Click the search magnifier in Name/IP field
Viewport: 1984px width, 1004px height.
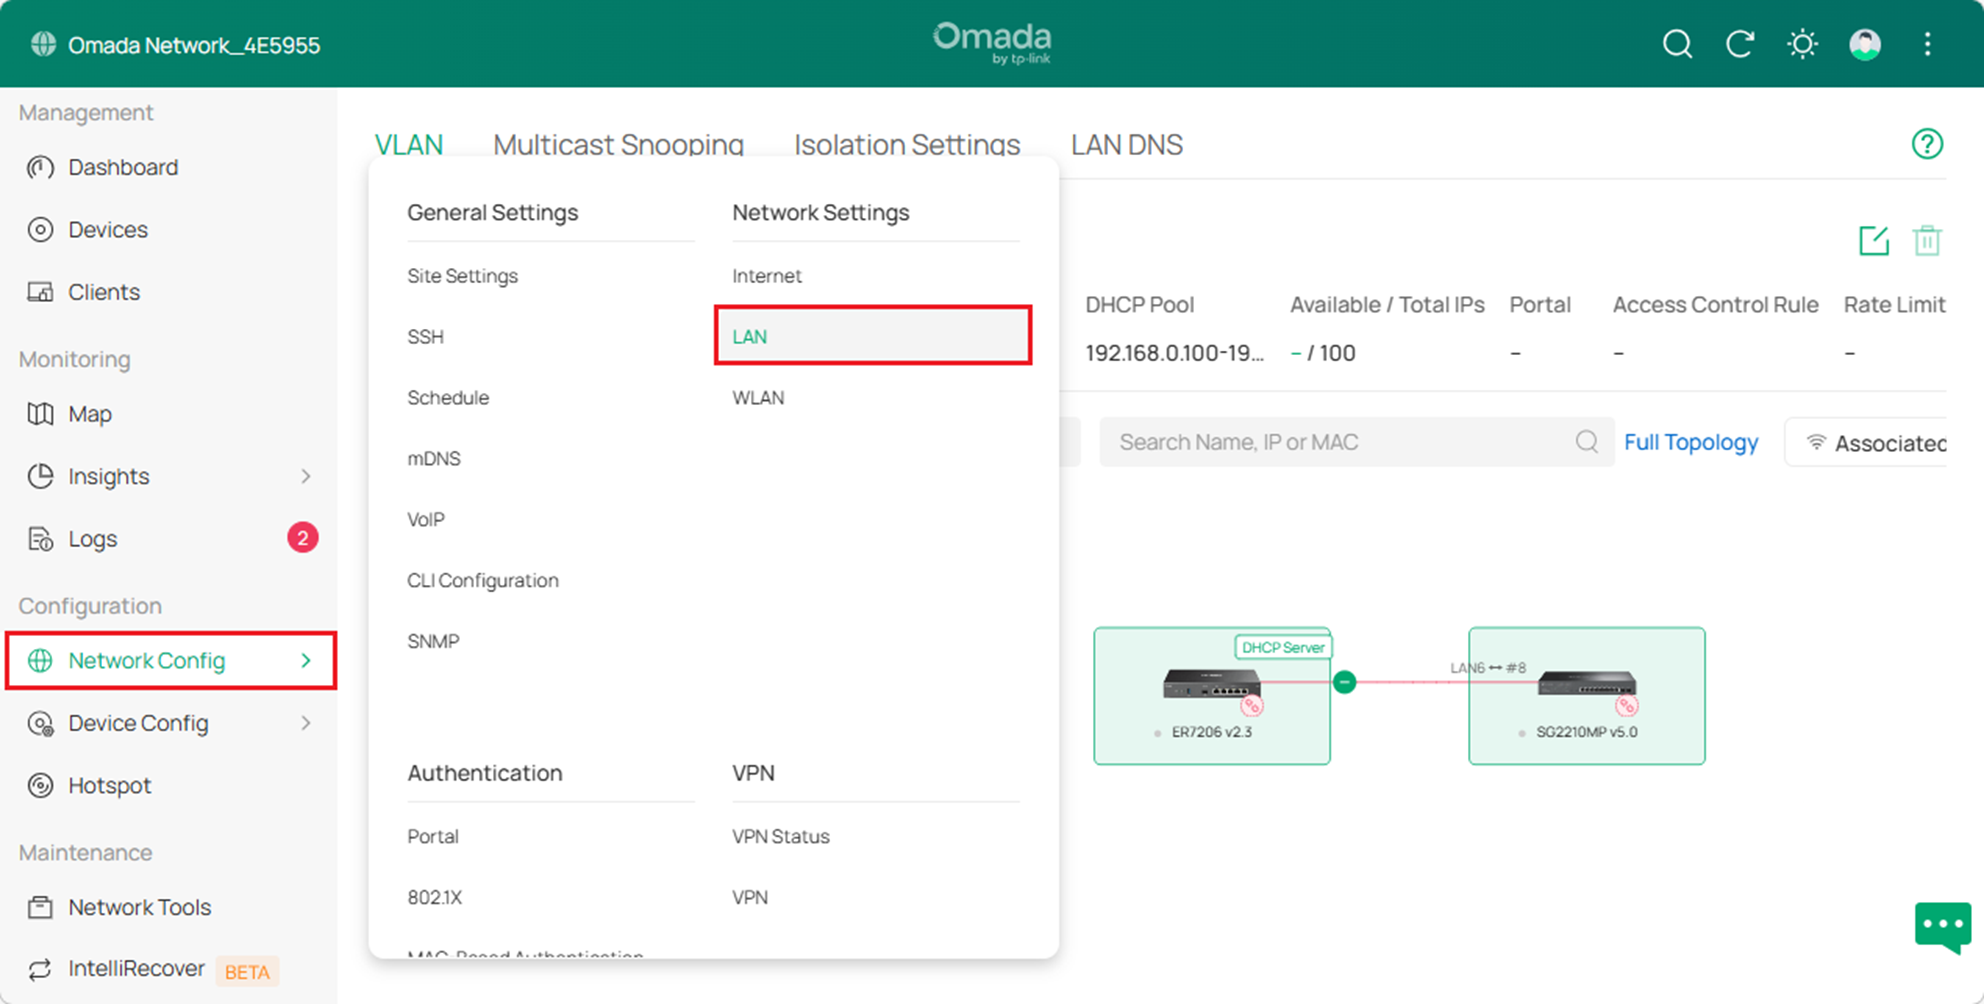[1586, 442]
